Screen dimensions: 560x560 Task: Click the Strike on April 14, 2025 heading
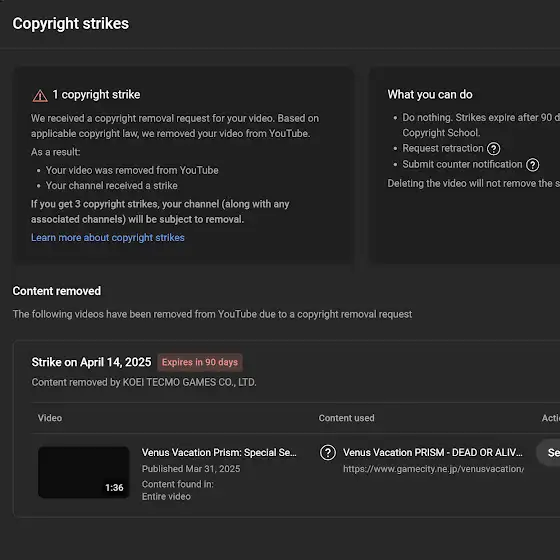[x=91, y=362]
